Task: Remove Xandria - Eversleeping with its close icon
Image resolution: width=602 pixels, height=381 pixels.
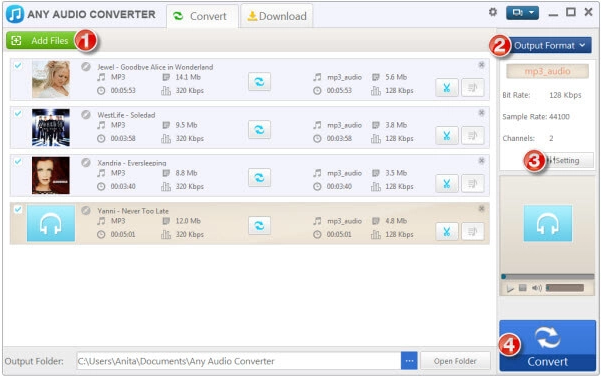Action: 481,161
